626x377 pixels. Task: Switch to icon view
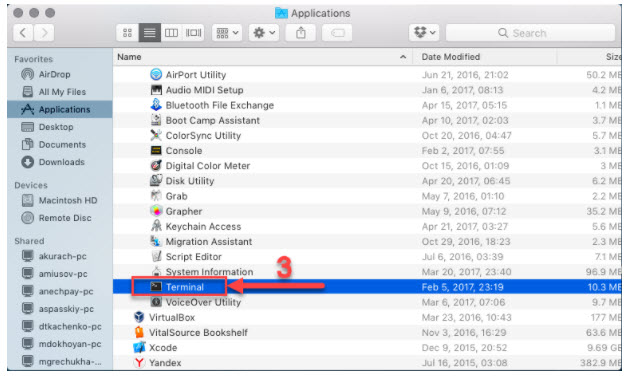[x=127, y=33]
